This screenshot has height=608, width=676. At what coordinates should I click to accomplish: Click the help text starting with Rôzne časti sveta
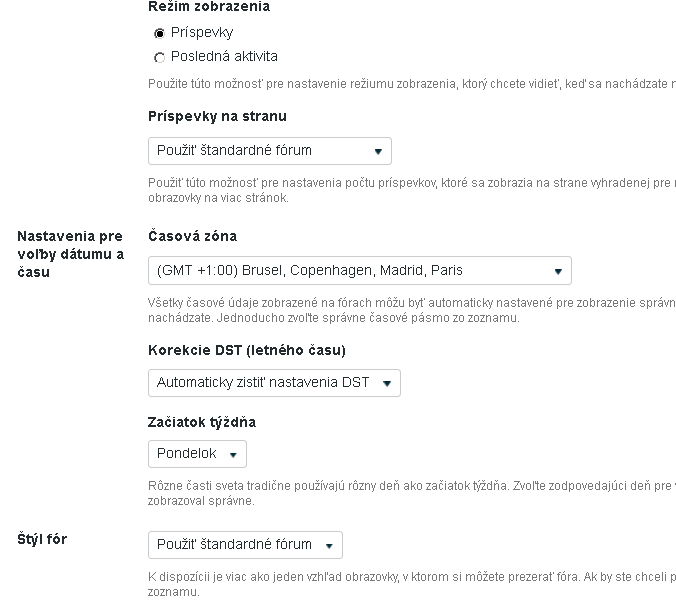point(412,493)
